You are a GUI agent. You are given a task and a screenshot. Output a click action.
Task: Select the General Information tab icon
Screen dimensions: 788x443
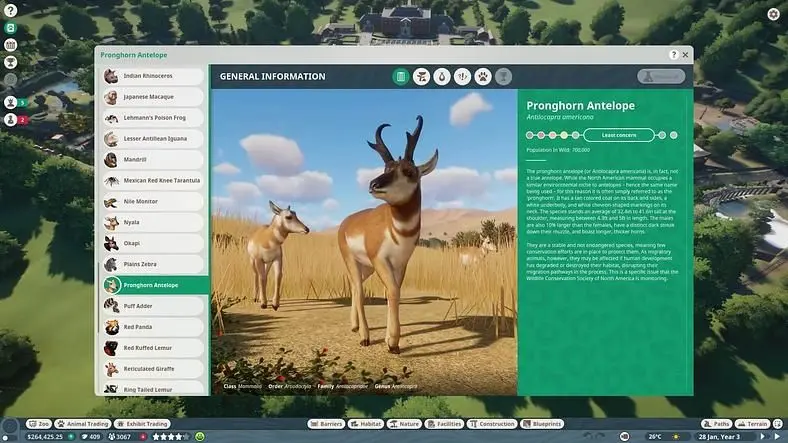(x=401, y=77)
